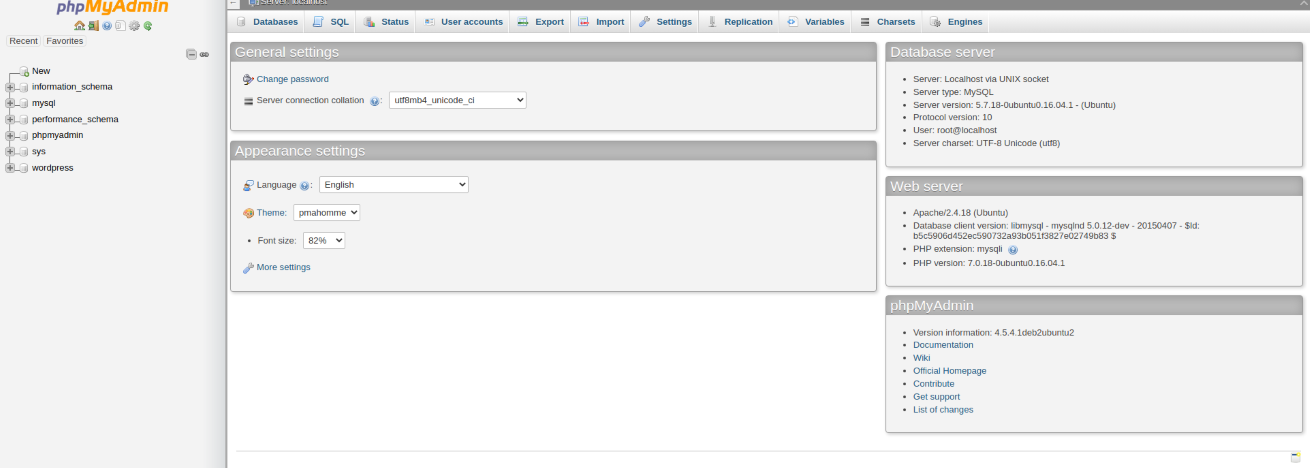
Task: Select the sys database name
Action: pyautogui.click(x=39, y=152)
